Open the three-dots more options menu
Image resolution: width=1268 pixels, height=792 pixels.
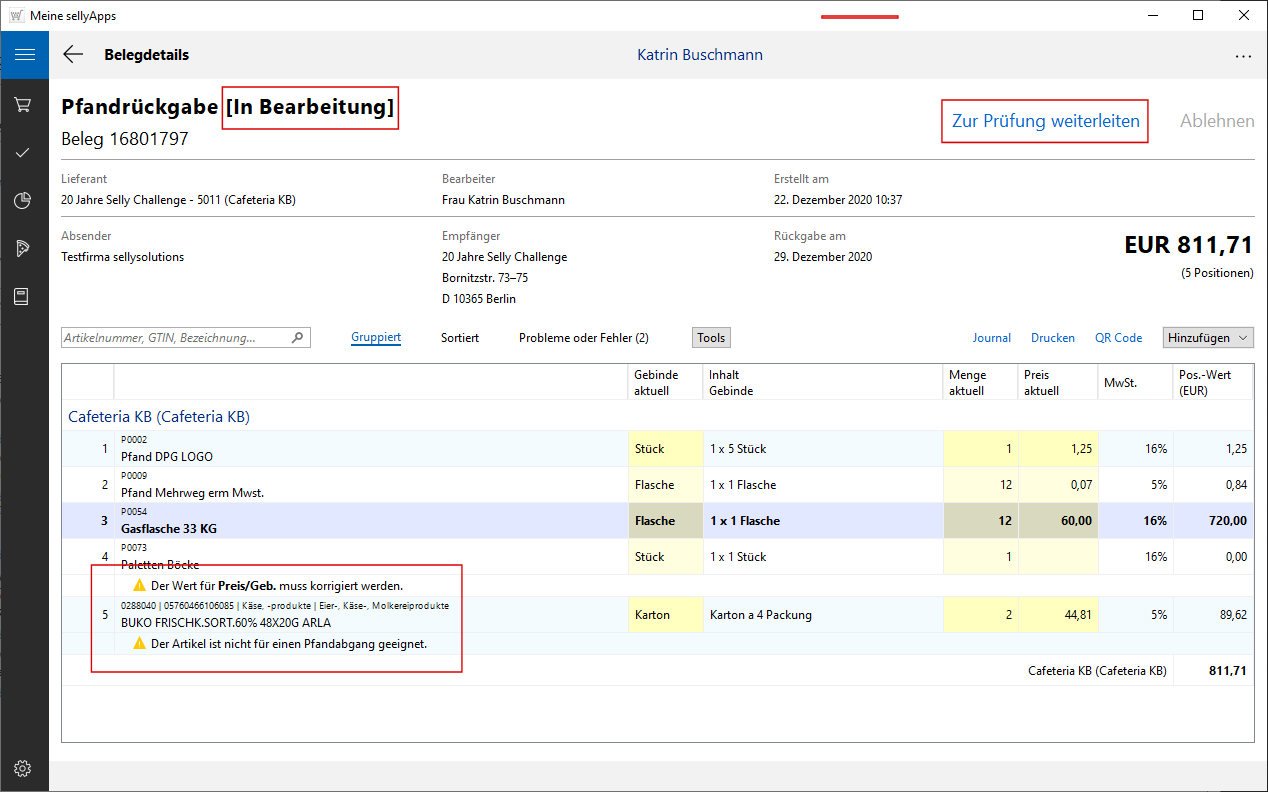click(x=1243, y=56)
